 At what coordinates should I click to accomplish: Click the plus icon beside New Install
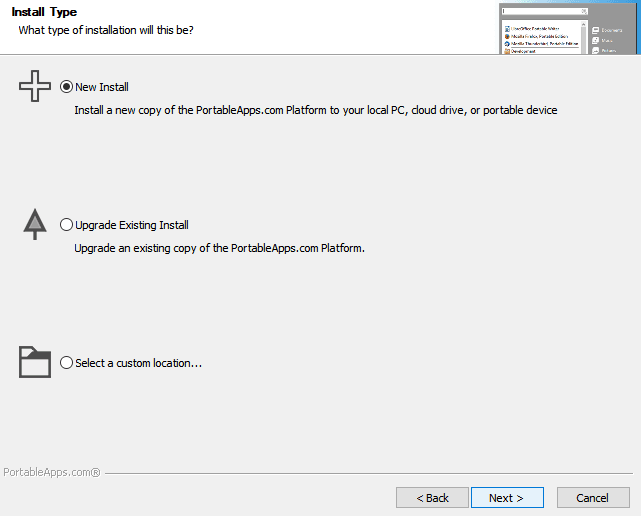point(35,87)
